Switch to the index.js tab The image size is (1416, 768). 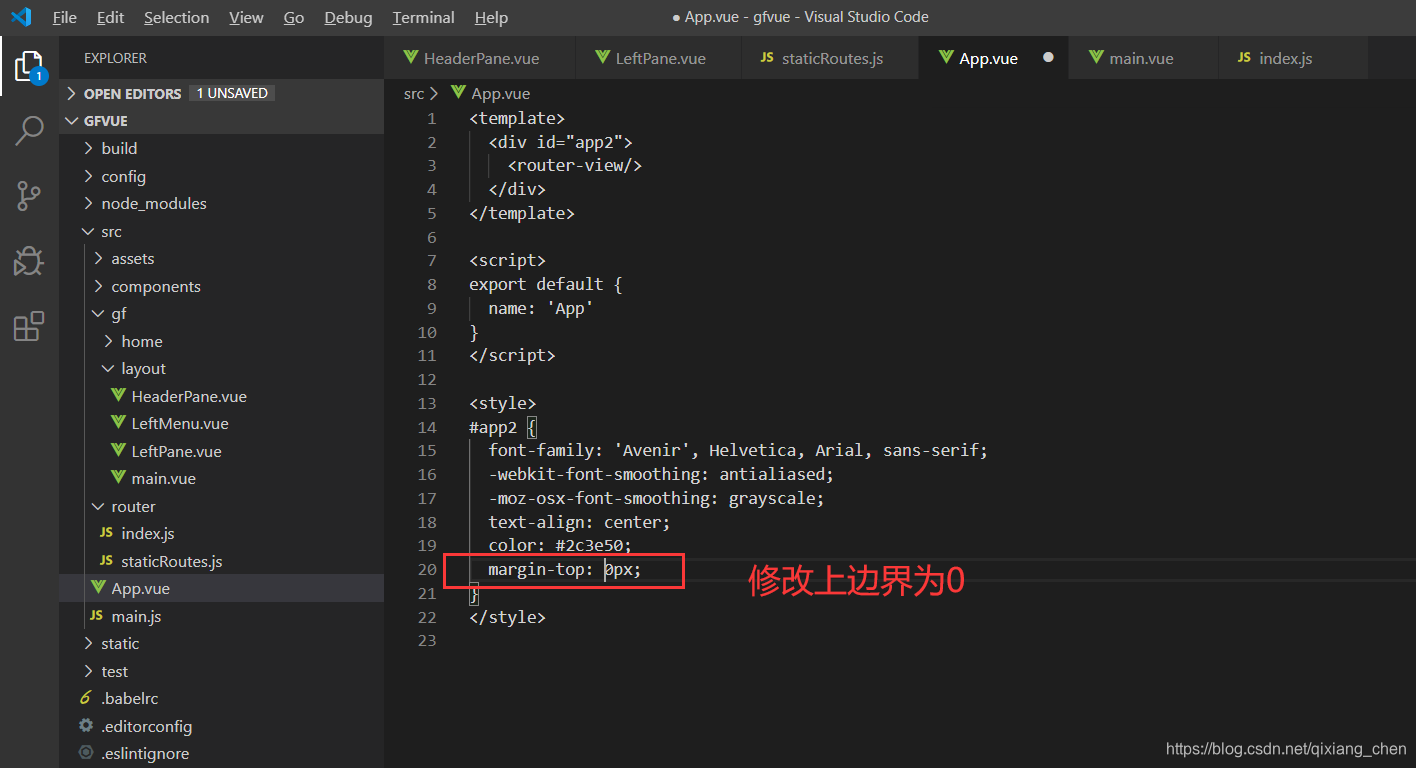1292,58
